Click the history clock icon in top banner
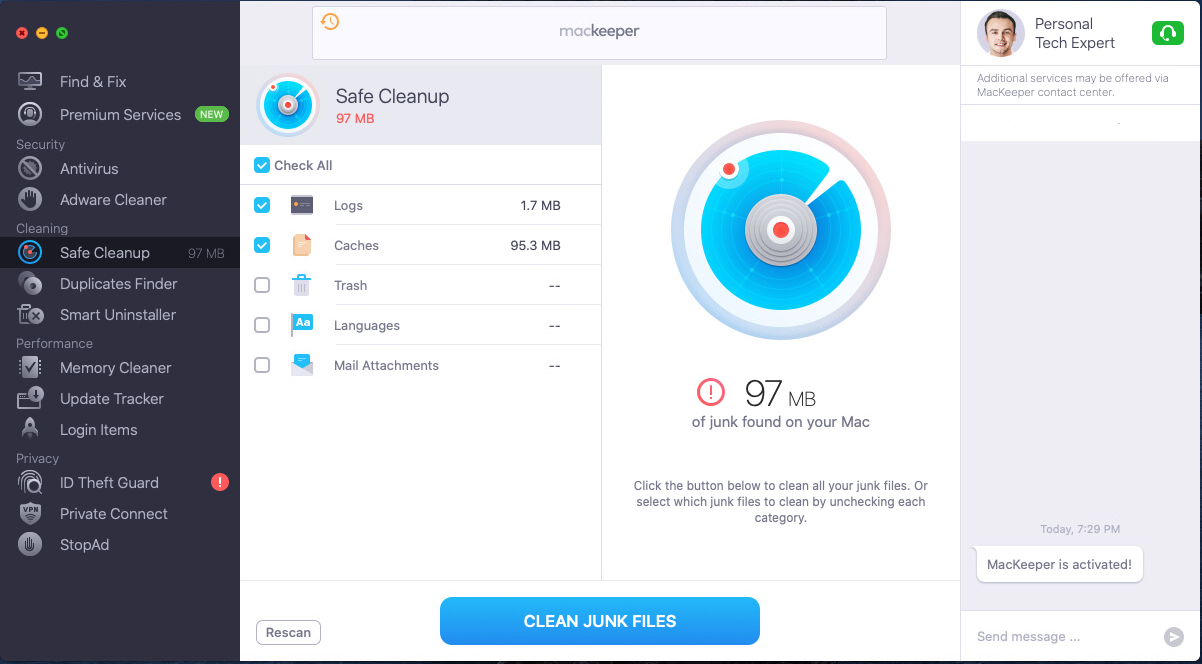Image resolution: width=1202 pixels, height=664 pixels. (330, 21)
